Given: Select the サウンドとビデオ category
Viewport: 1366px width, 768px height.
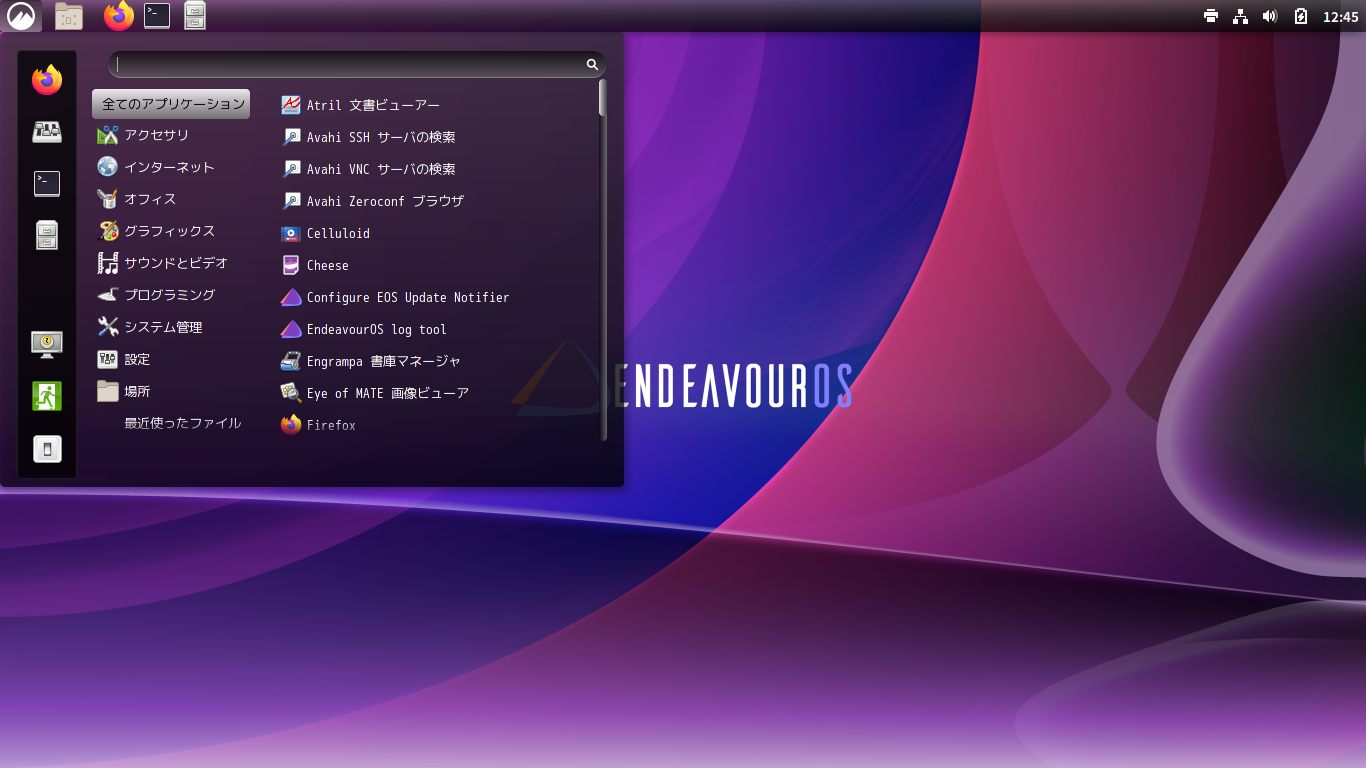Looking at the screenshot, I should pos(171,263).
